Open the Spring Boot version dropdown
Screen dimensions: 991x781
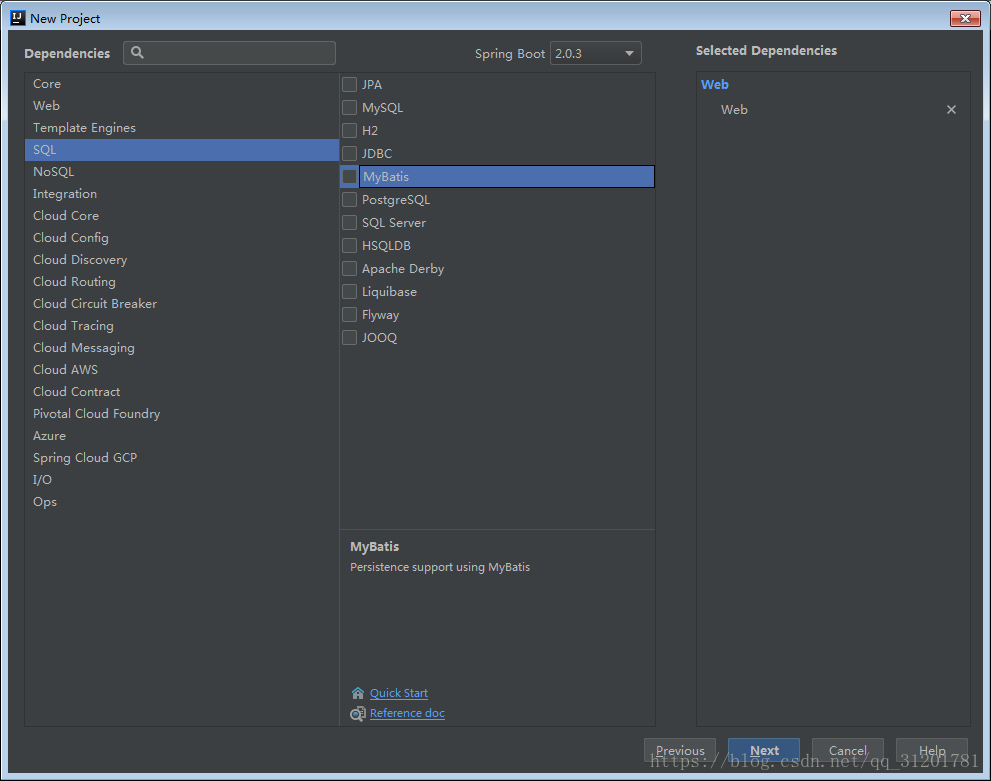[595, 53]
